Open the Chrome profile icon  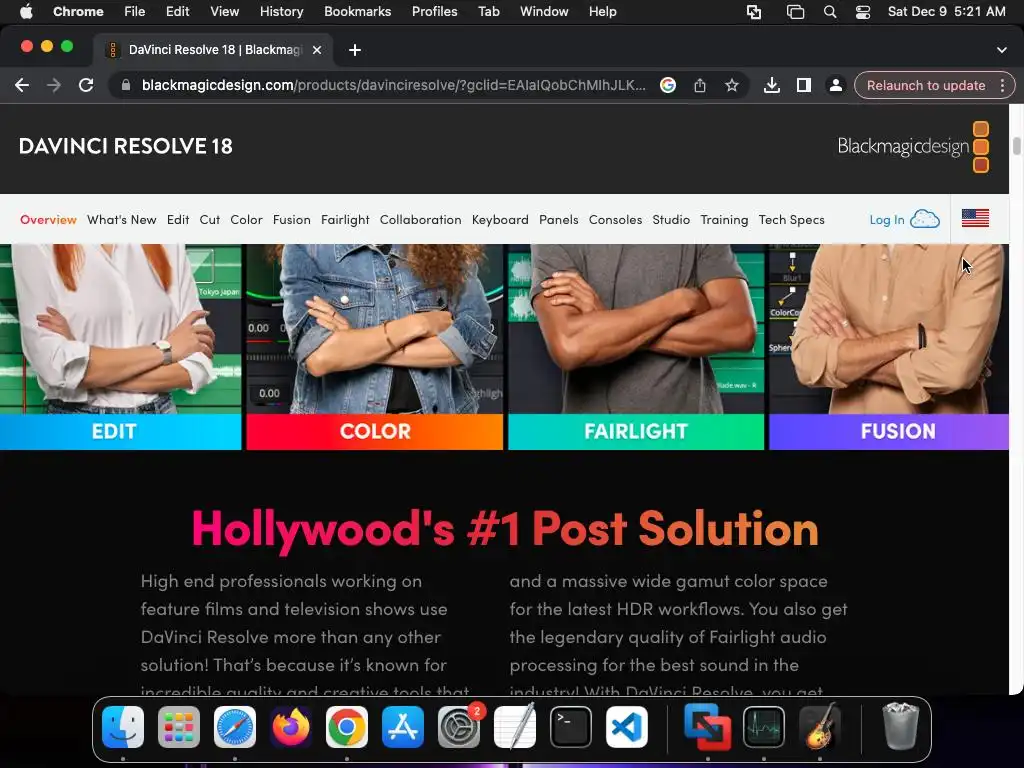pos(835,86)
